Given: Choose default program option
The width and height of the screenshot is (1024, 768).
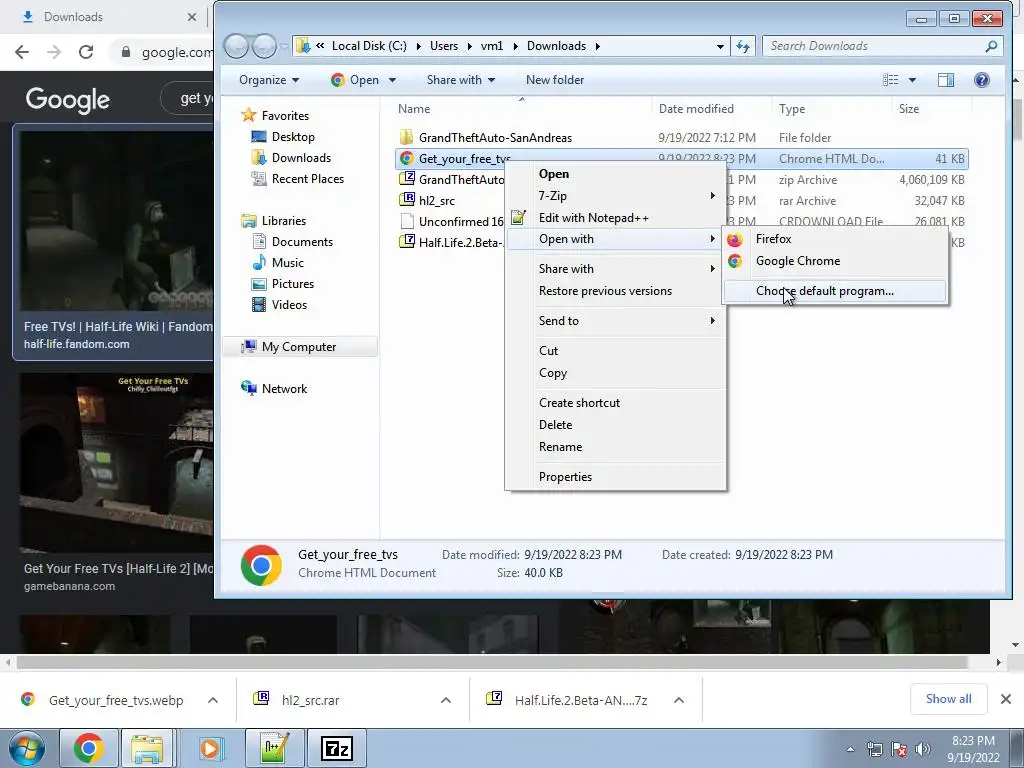Looking at the screenshot, I should click(x=835, y=291).
